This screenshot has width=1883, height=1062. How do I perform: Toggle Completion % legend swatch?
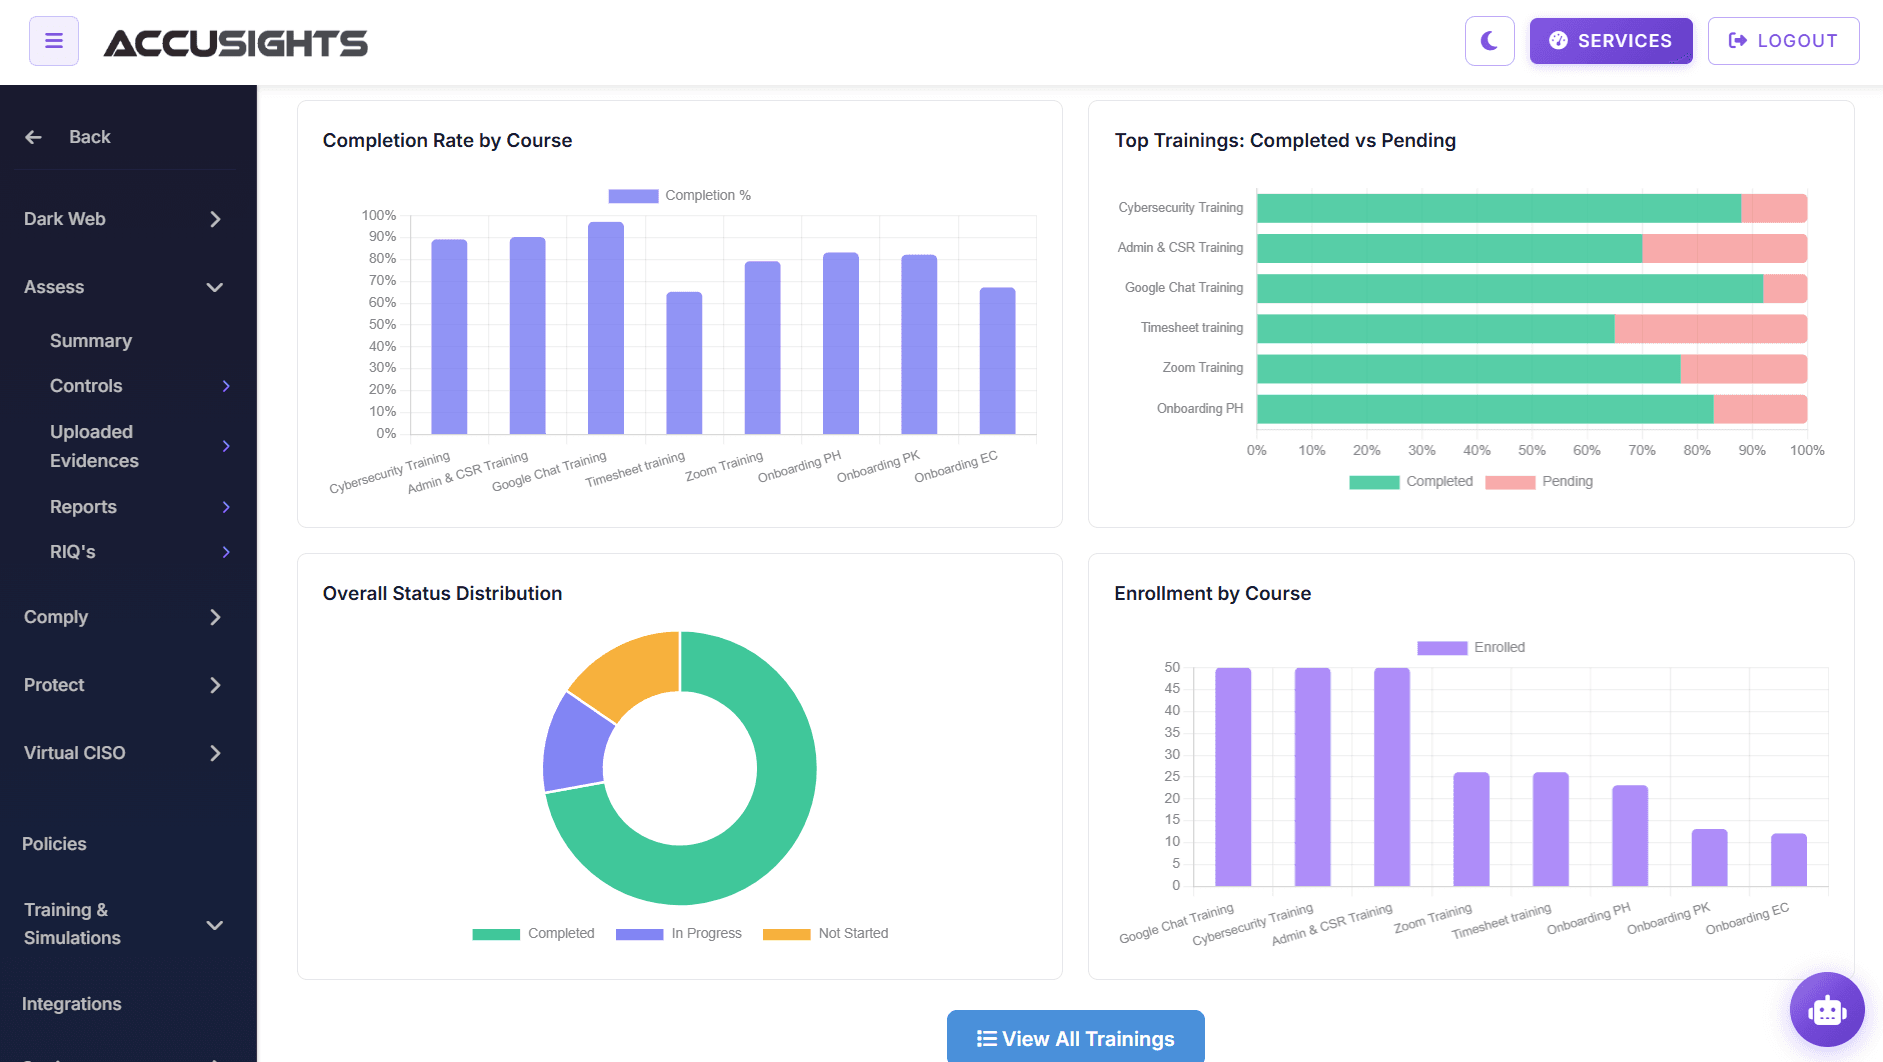[633, 196]
